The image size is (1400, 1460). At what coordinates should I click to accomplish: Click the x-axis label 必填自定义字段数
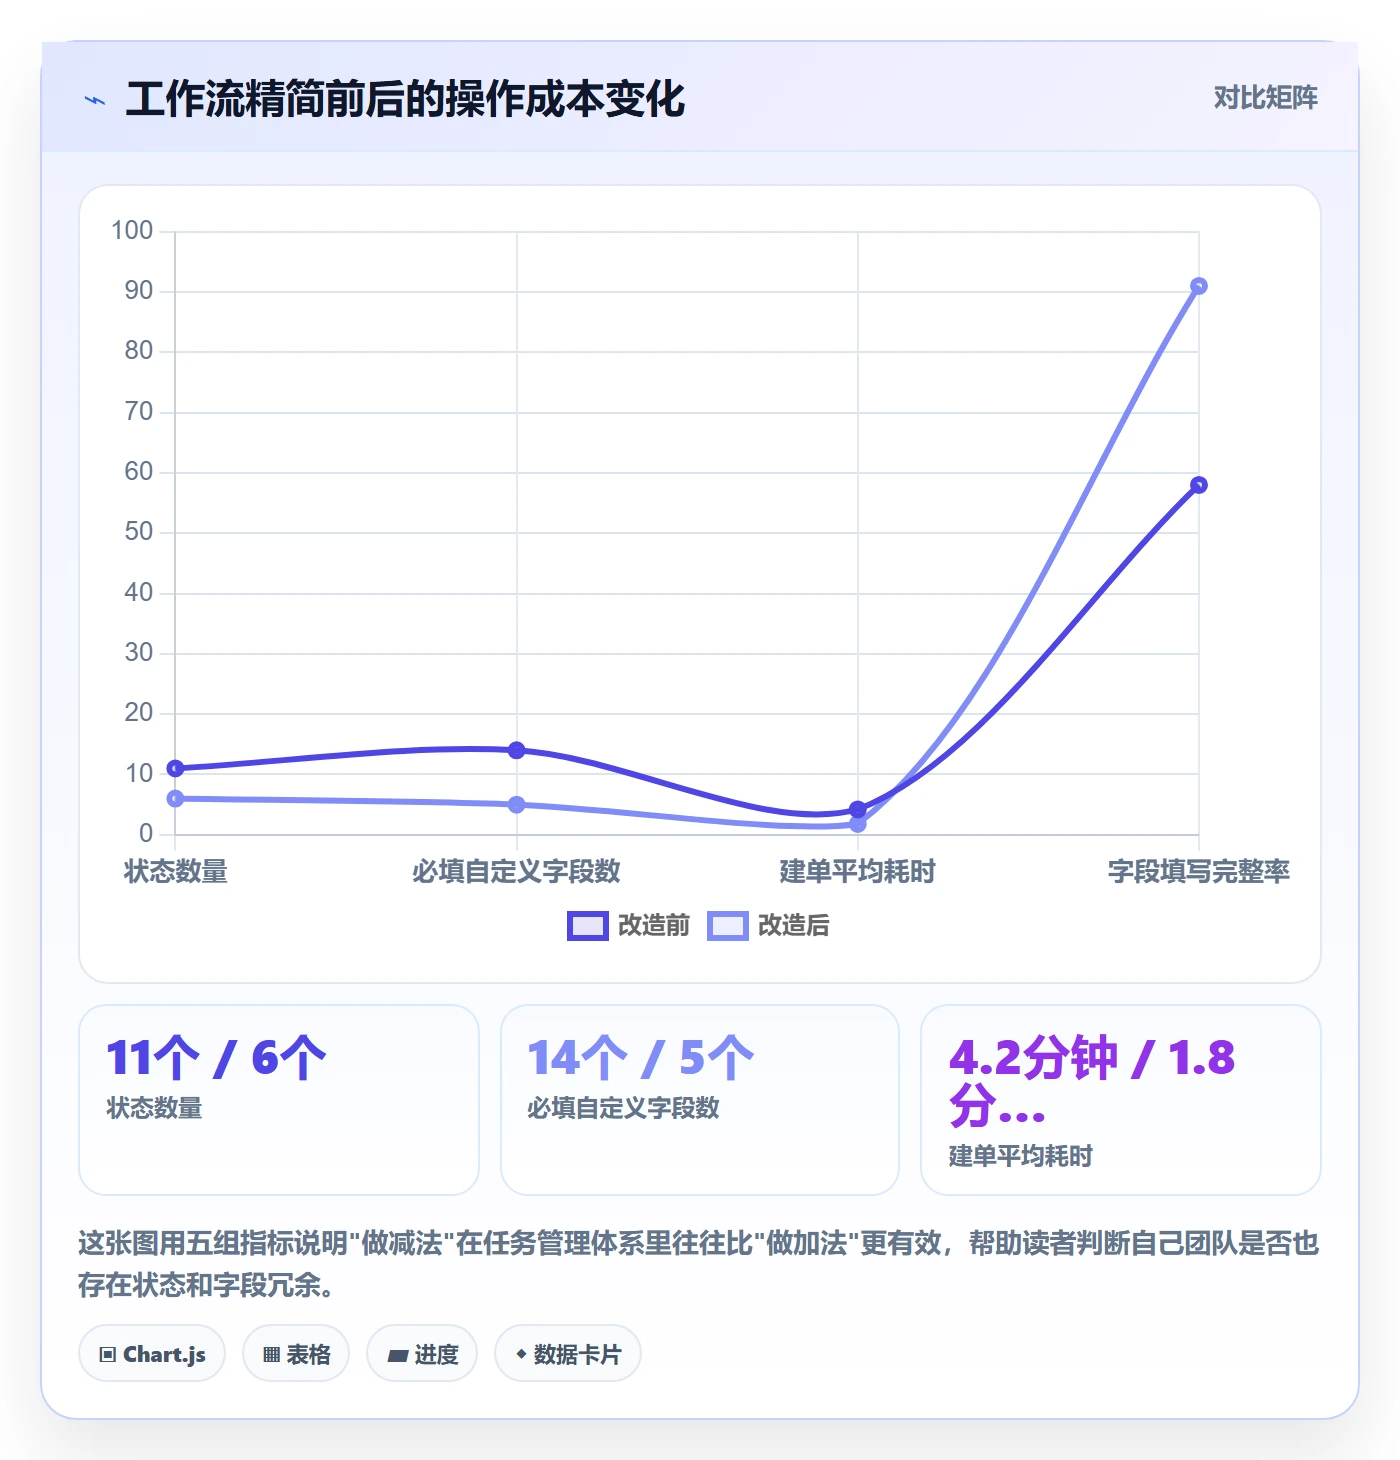pos(516,871)
